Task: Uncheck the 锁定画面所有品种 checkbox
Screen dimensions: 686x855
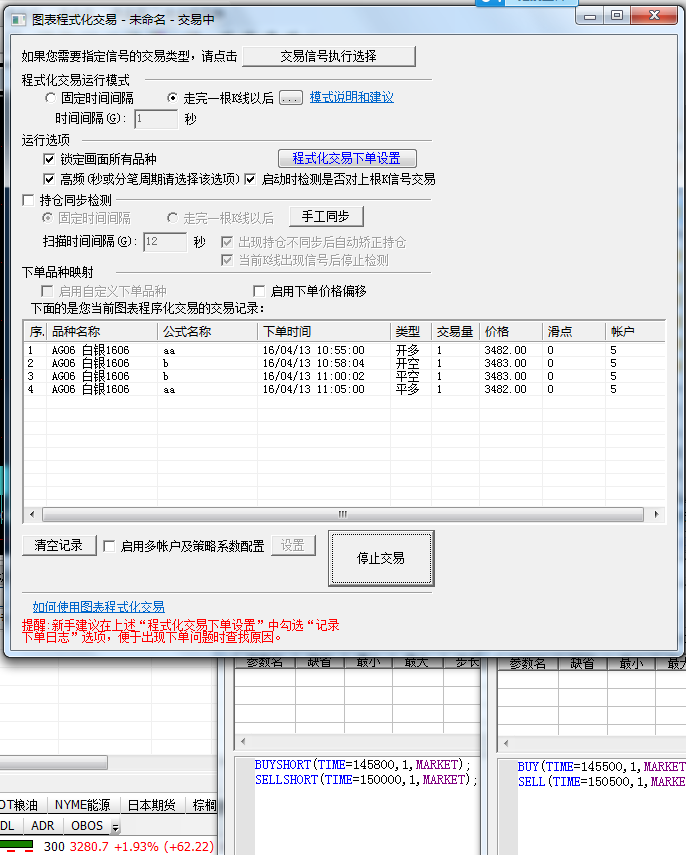Action: pyautogui.click(x=49, y=159)
